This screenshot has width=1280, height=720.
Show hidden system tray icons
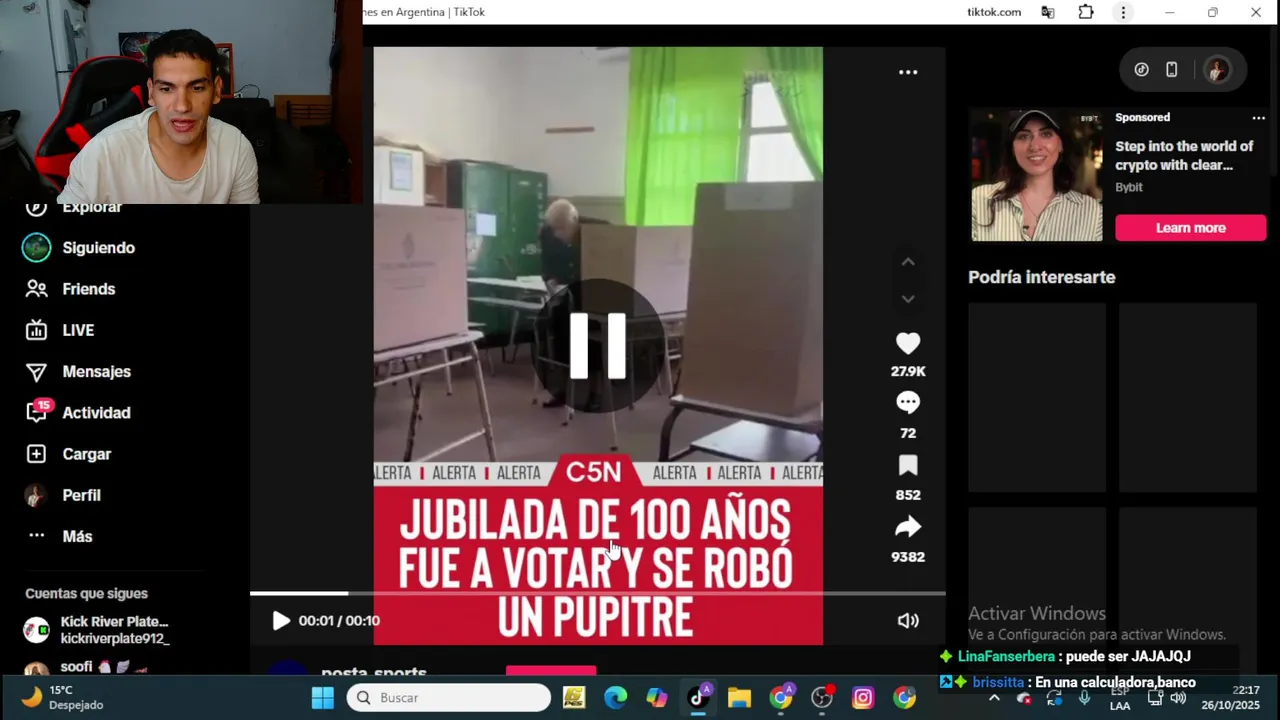click(994, 698)
